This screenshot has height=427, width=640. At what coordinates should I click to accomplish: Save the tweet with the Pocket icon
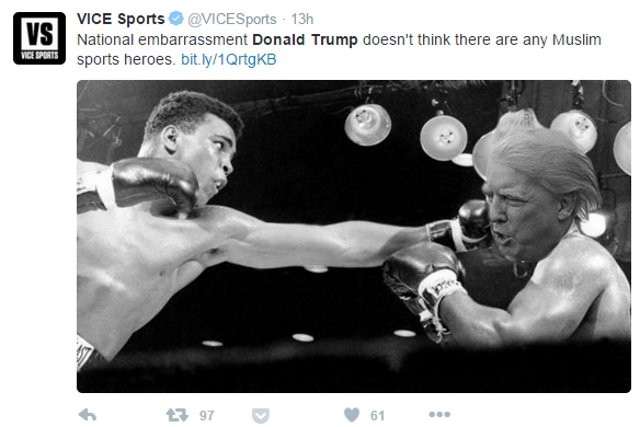[260, 416]
